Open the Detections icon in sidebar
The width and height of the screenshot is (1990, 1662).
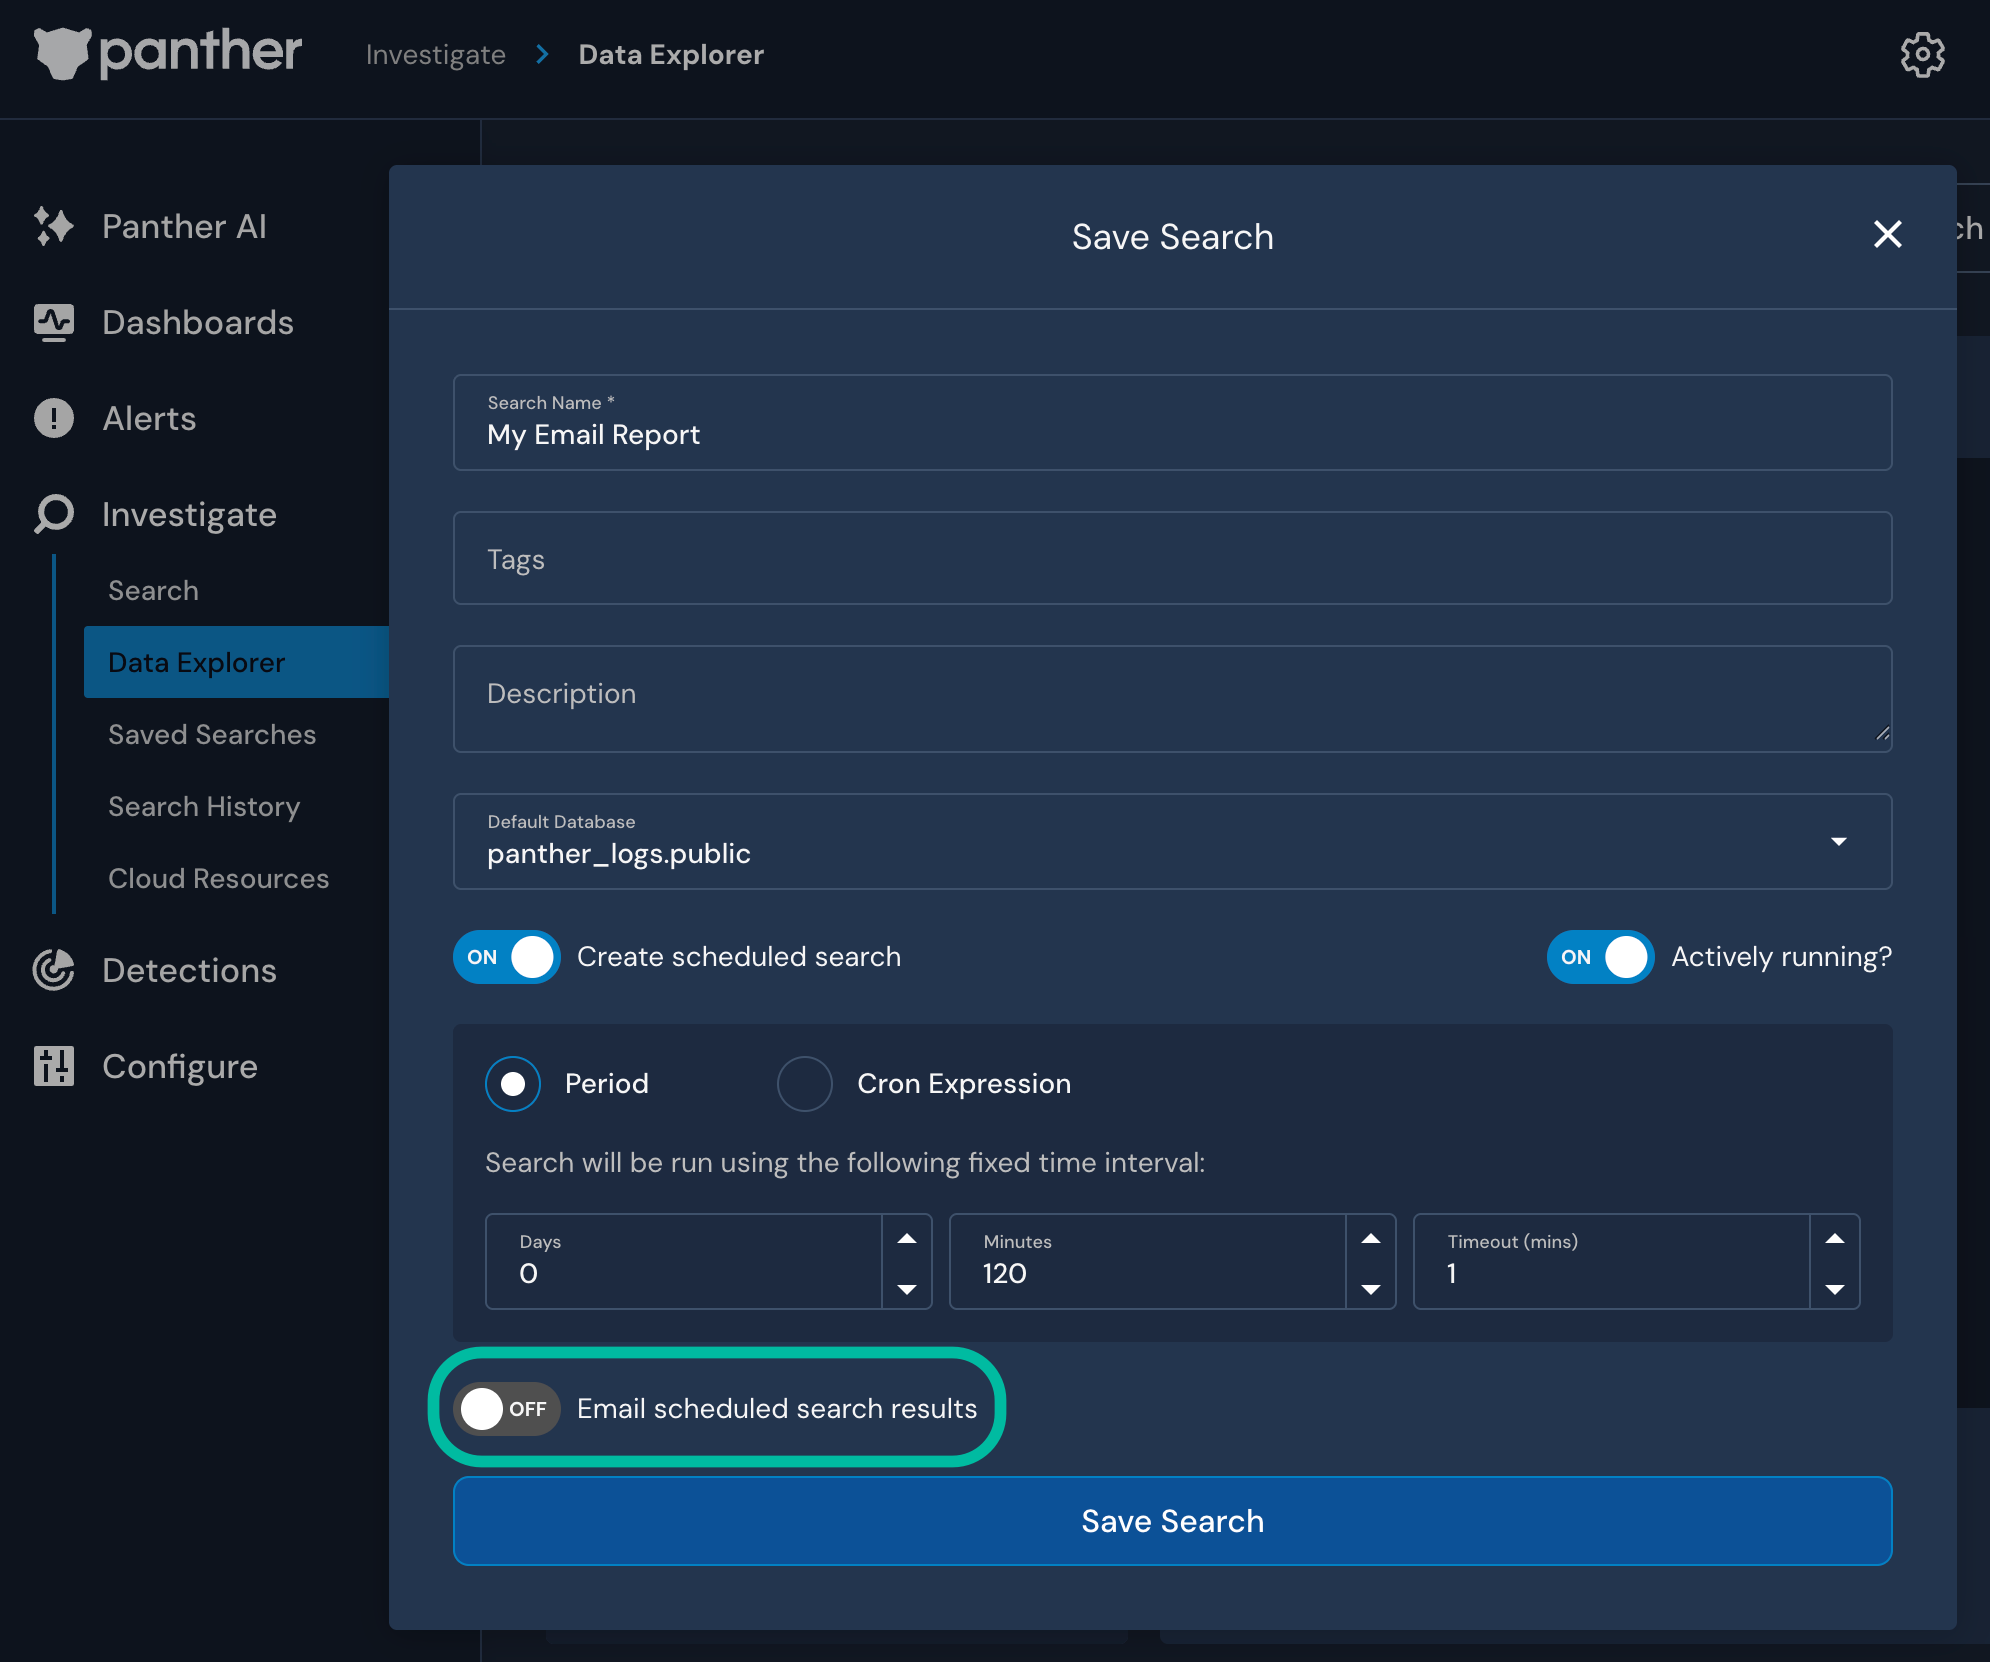(52, 970)
